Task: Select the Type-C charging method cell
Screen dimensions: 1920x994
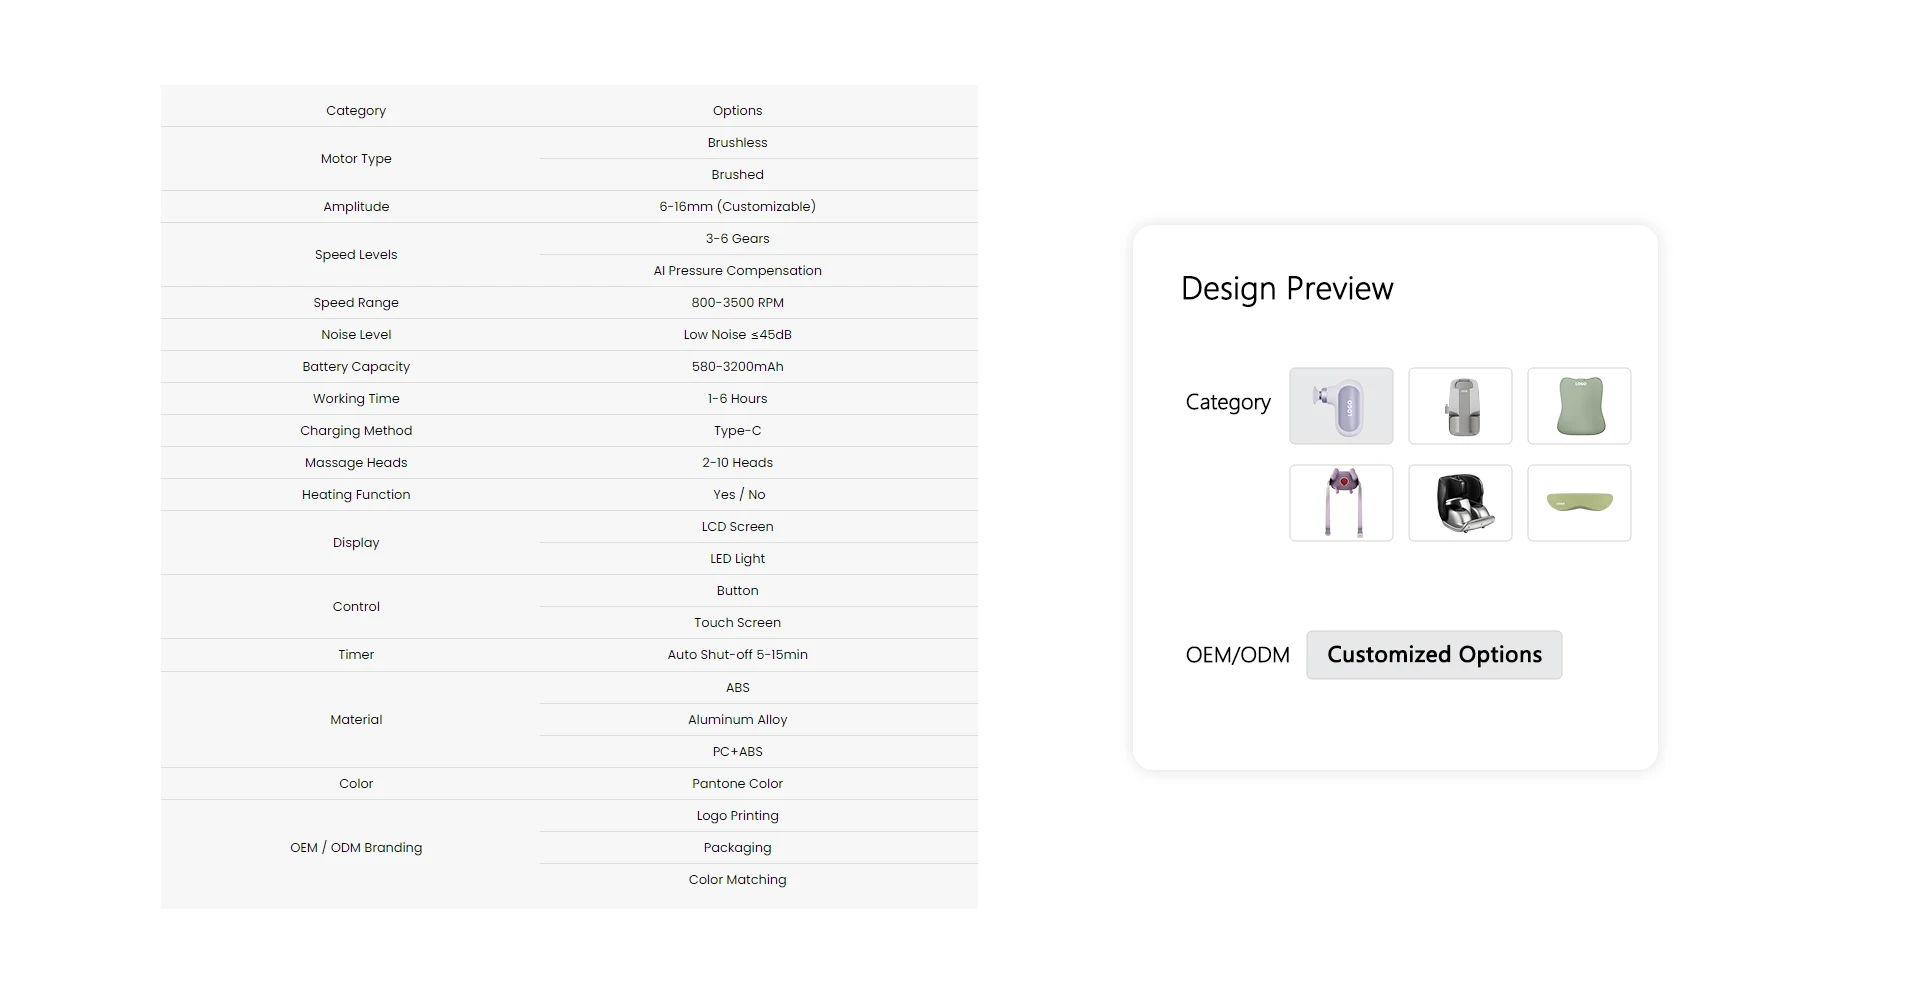Action: [x=737, y=431]
